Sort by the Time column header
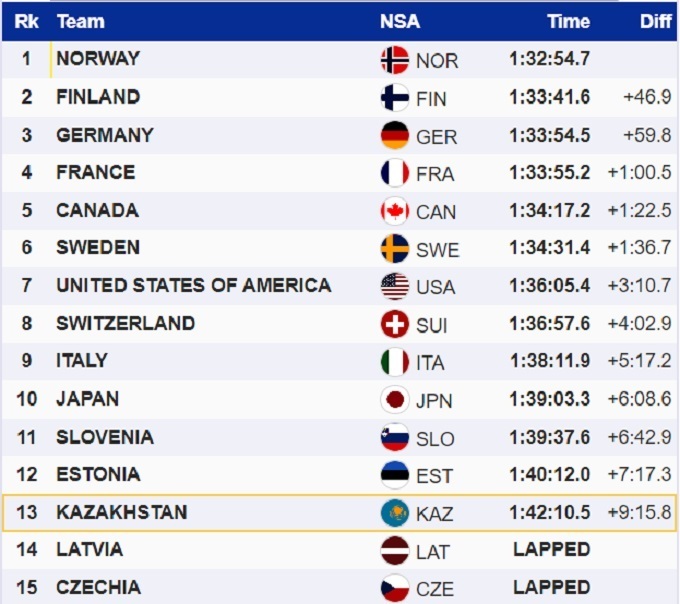This screenshot has height=604, width=680. pyautogui.click(x=568, y=21)
